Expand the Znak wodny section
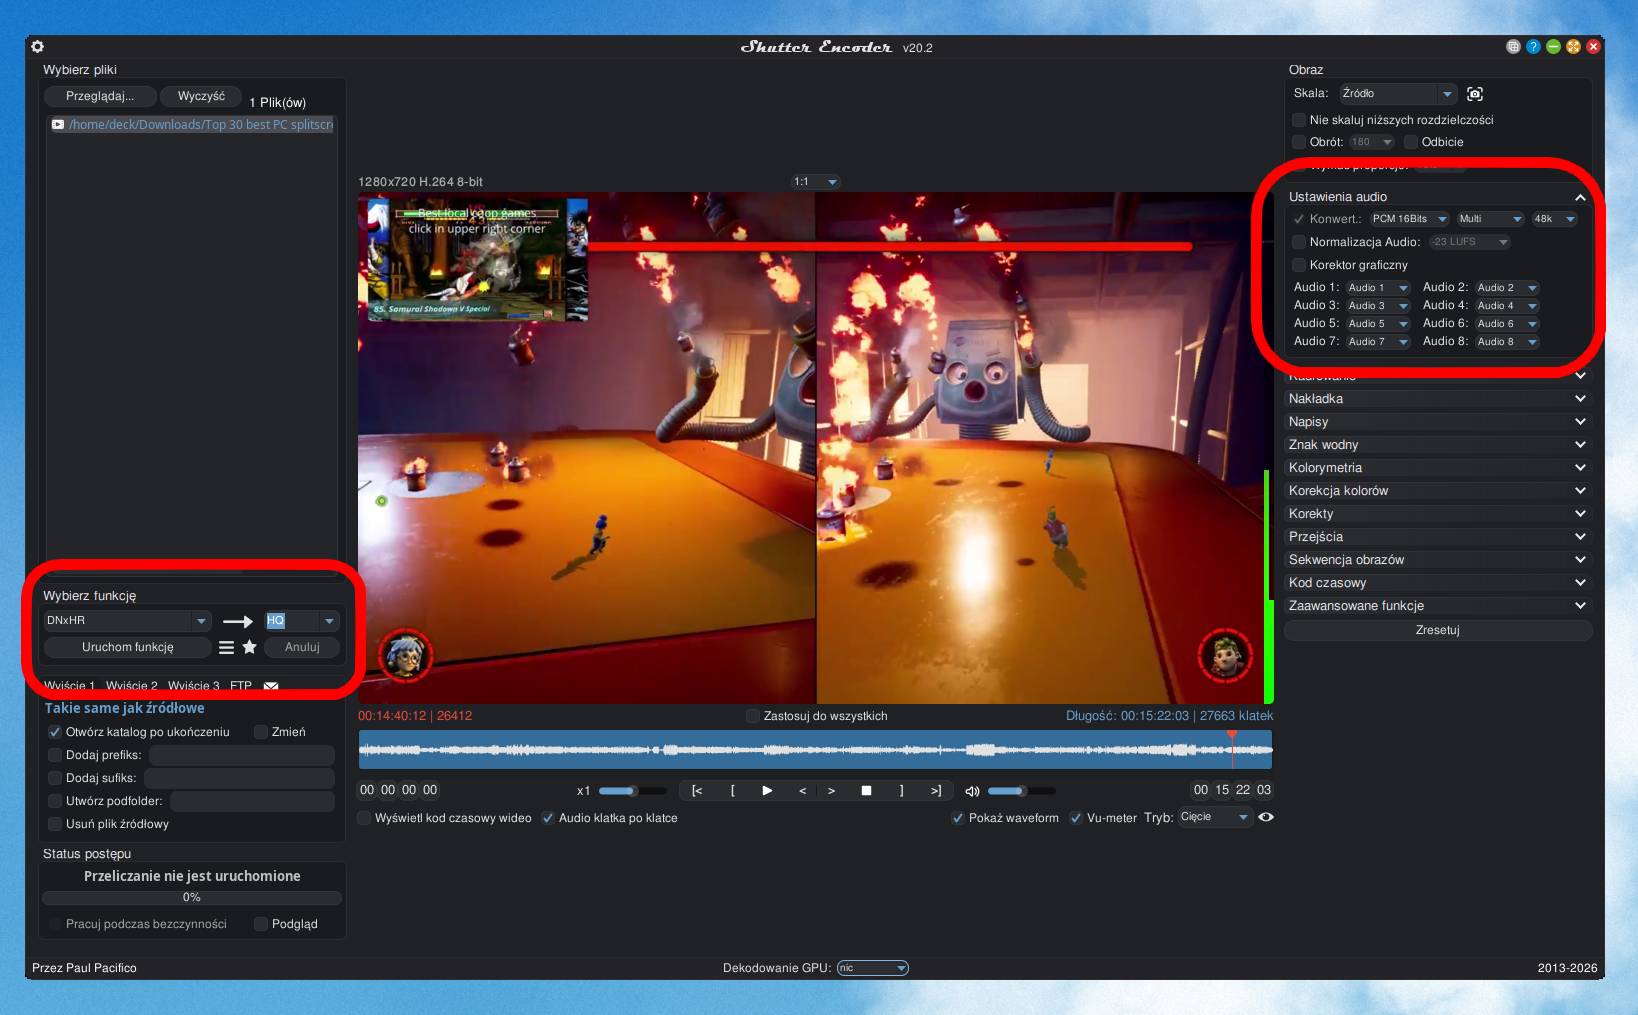 tap(1437, 445)
